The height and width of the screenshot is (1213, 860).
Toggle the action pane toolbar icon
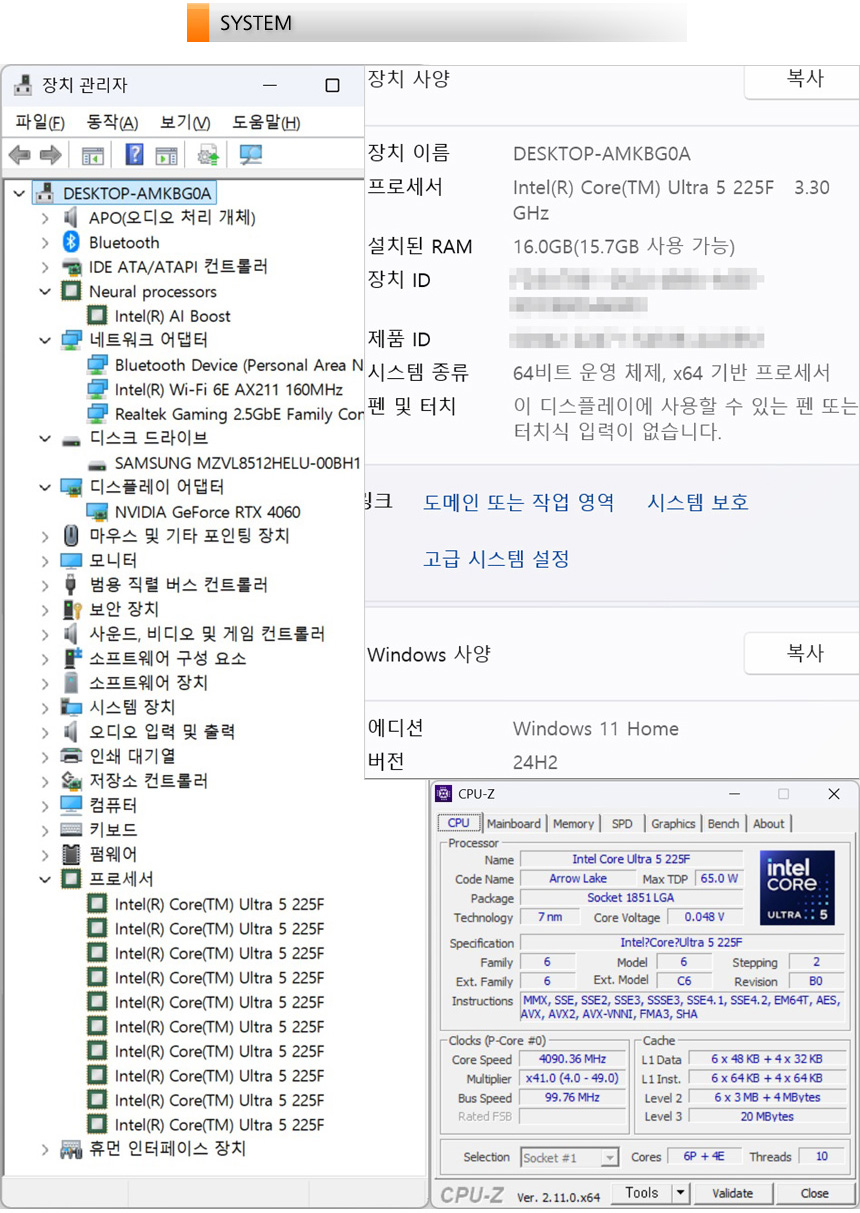pos(166,155)
